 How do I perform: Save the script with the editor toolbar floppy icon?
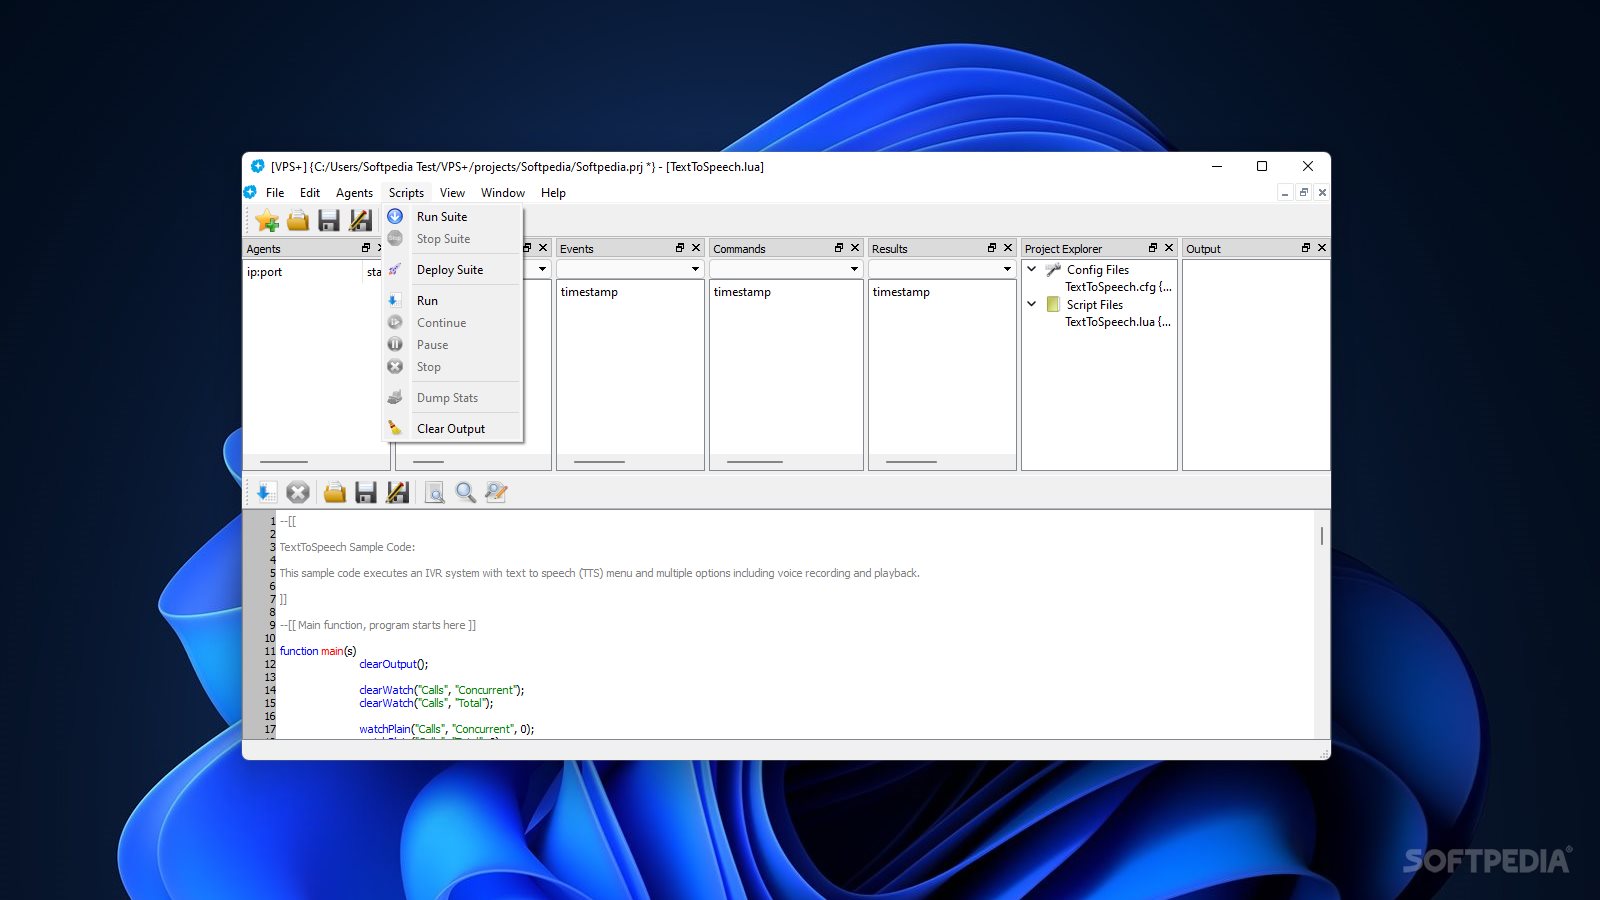coord(366,492)
